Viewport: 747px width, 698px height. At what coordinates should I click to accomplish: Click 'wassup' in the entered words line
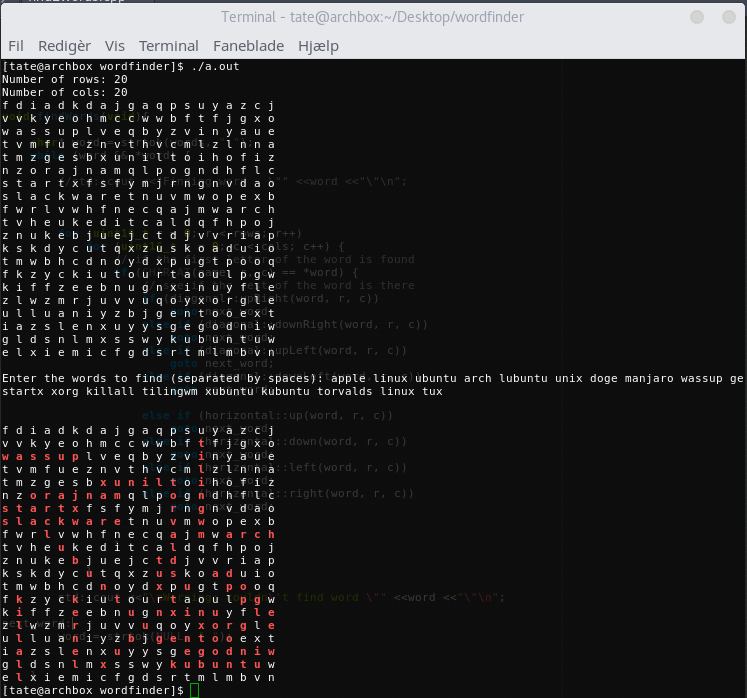(x=701, y=378)
